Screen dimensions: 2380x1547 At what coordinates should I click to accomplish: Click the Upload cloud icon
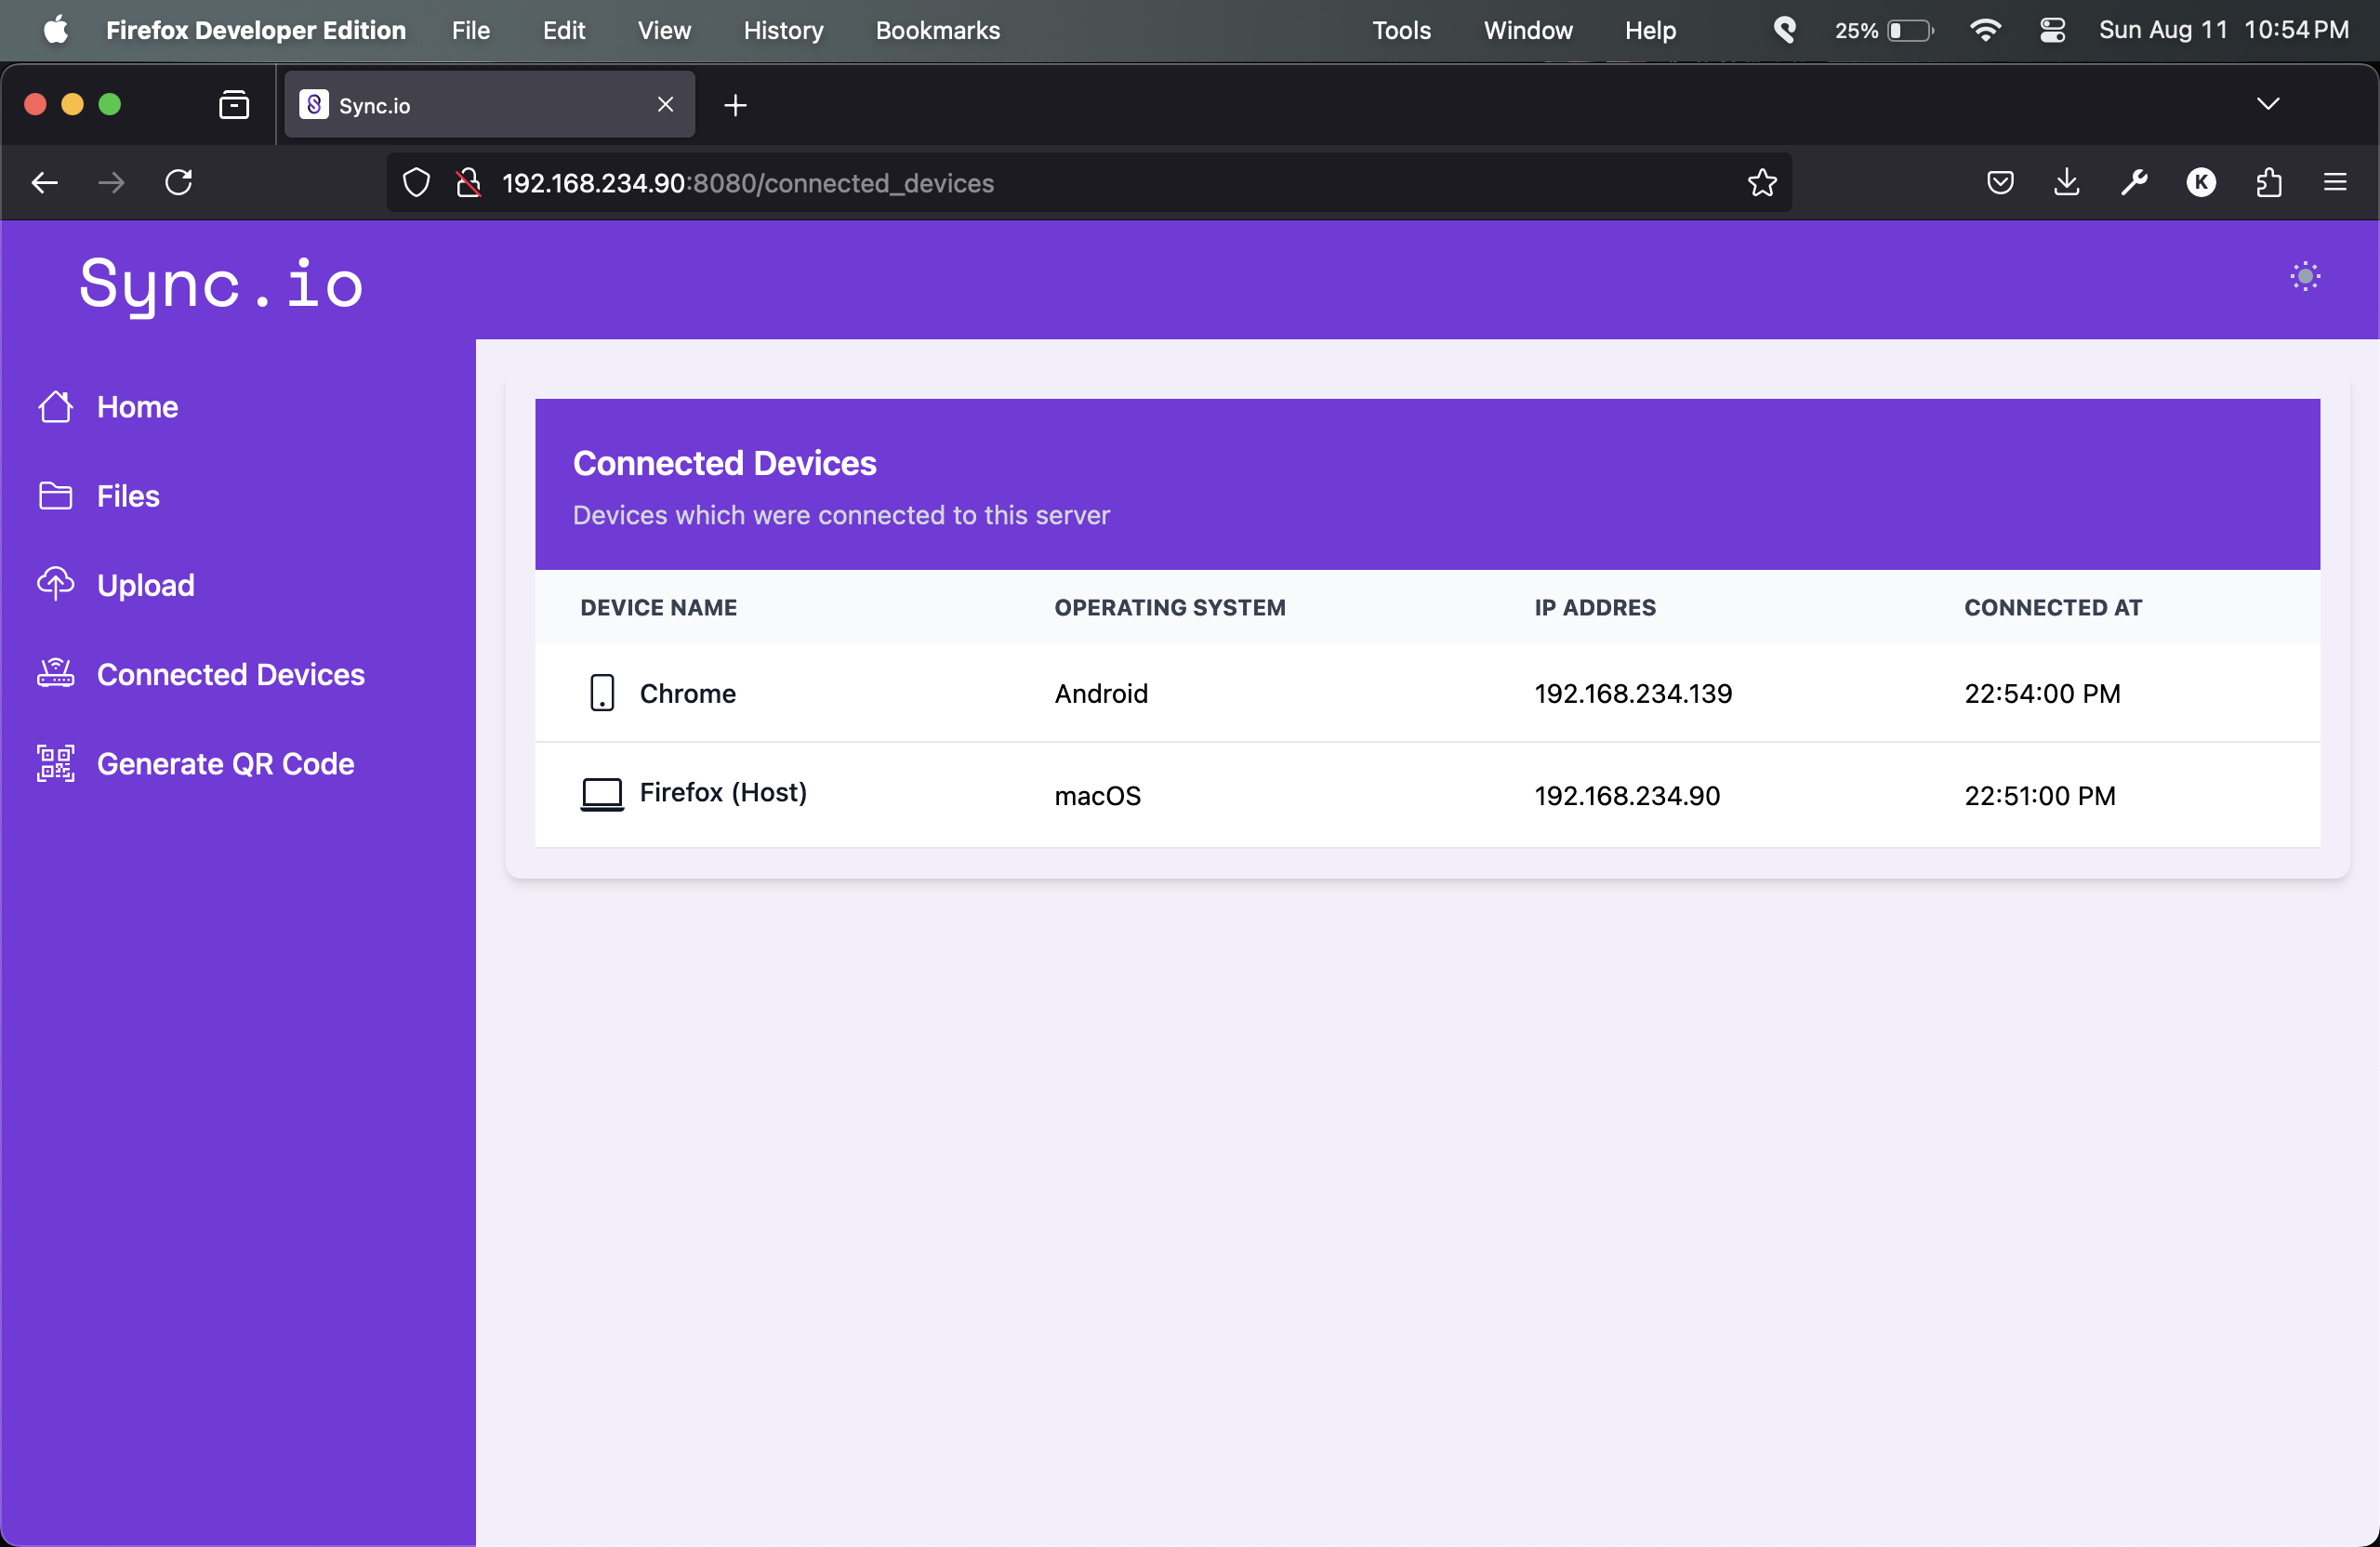pyautogui.click(x=56, y=584)
